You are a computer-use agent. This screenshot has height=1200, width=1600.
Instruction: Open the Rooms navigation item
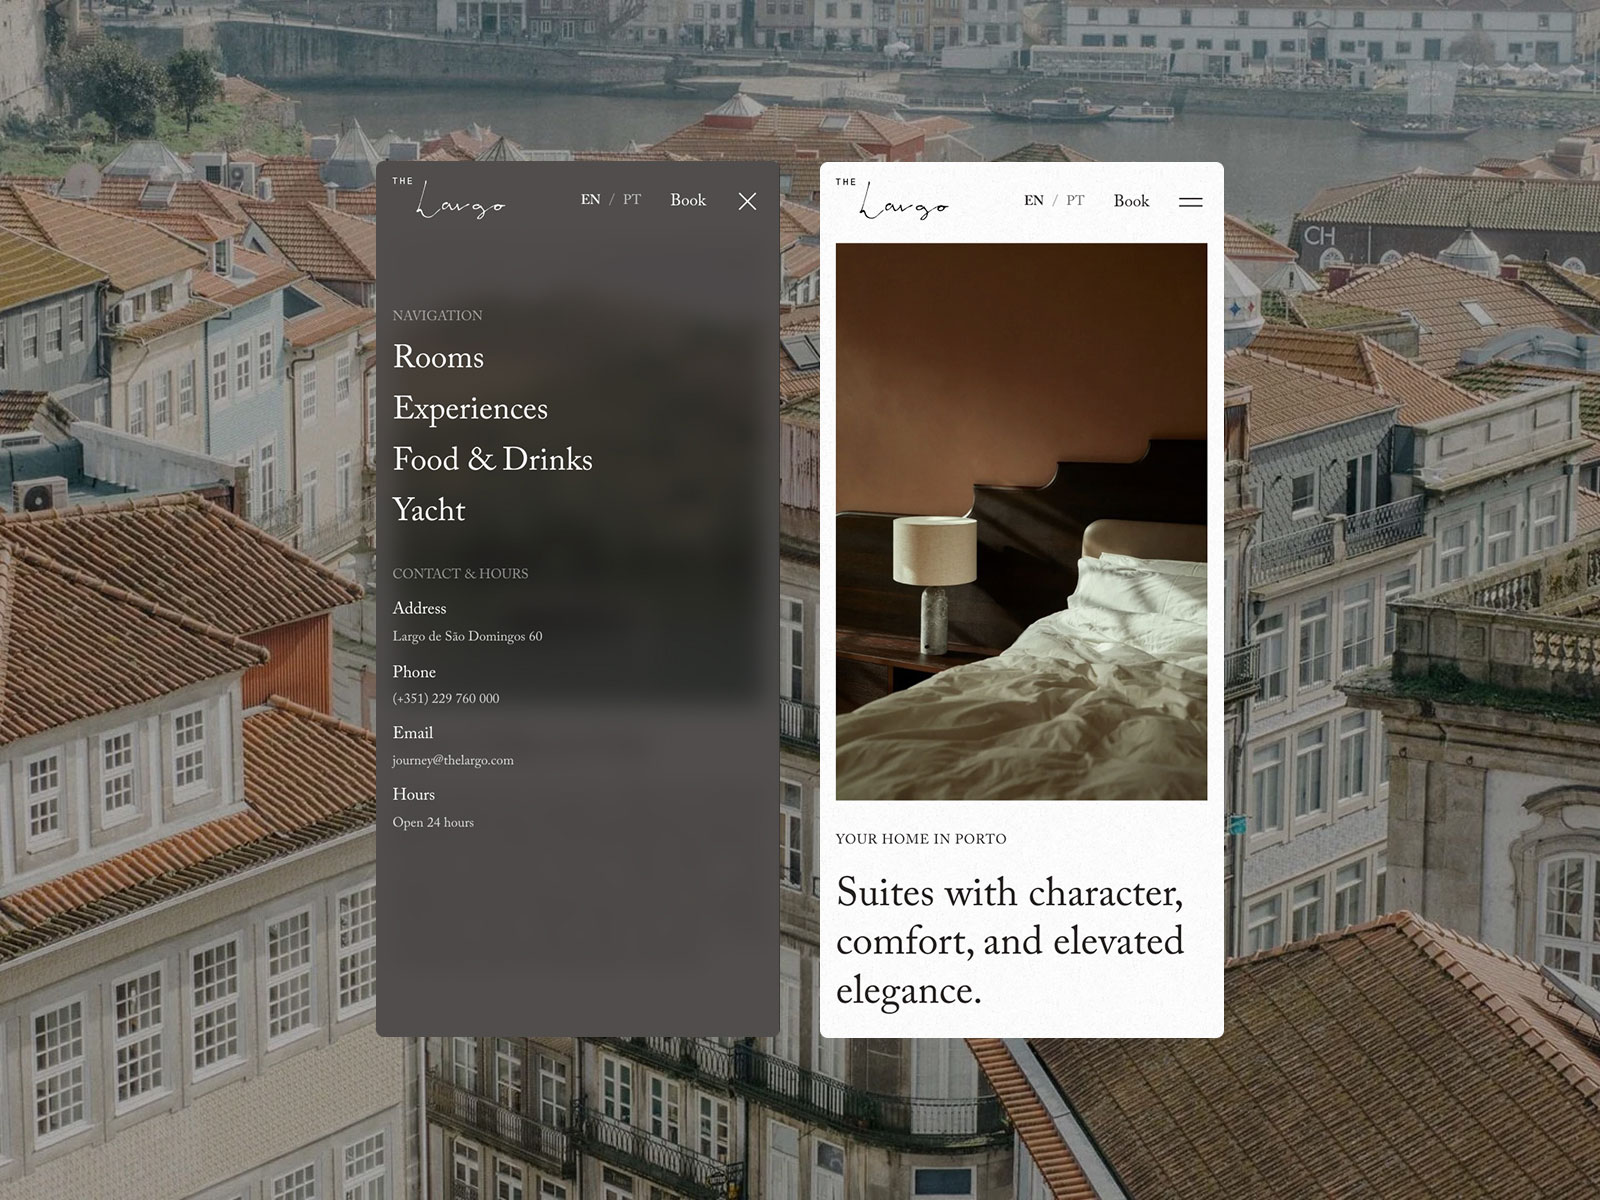438,357
